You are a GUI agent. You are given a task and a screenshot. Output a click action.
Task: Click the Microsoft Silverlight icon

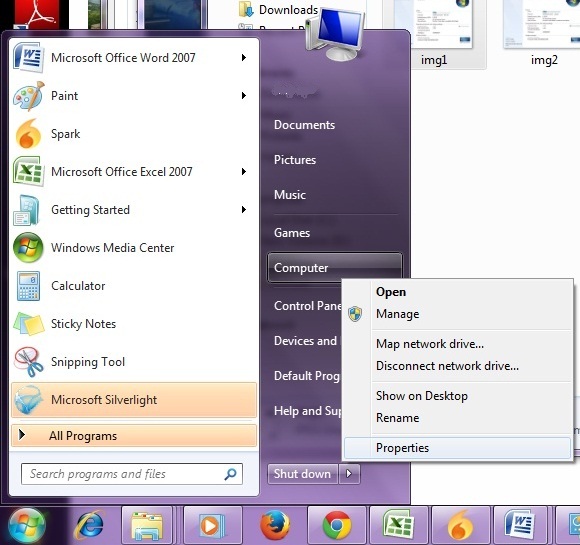coord(28,400)
